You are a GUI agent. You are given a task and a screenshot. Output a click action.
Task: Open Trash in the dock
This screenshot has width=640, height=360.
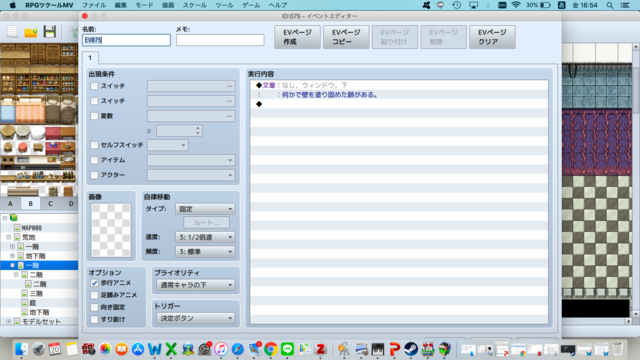point(618,349)
